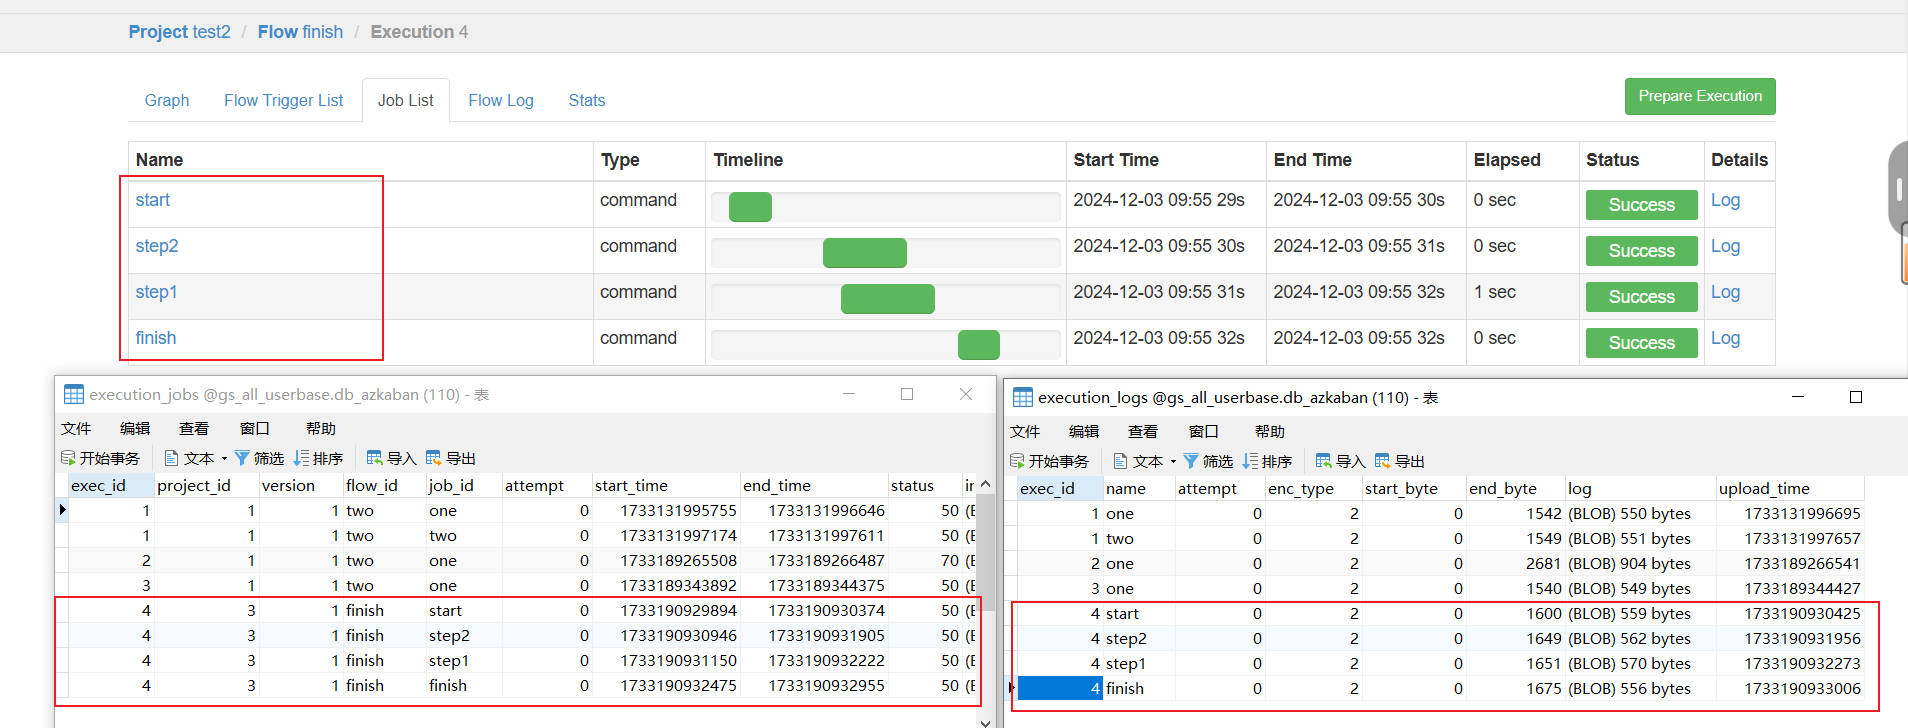Image resolution: width=1908 pixels, height=728 pixels.
Task: Open View menu in execution_logs window
Action: pyautogui.click(x=1143, y=432)
